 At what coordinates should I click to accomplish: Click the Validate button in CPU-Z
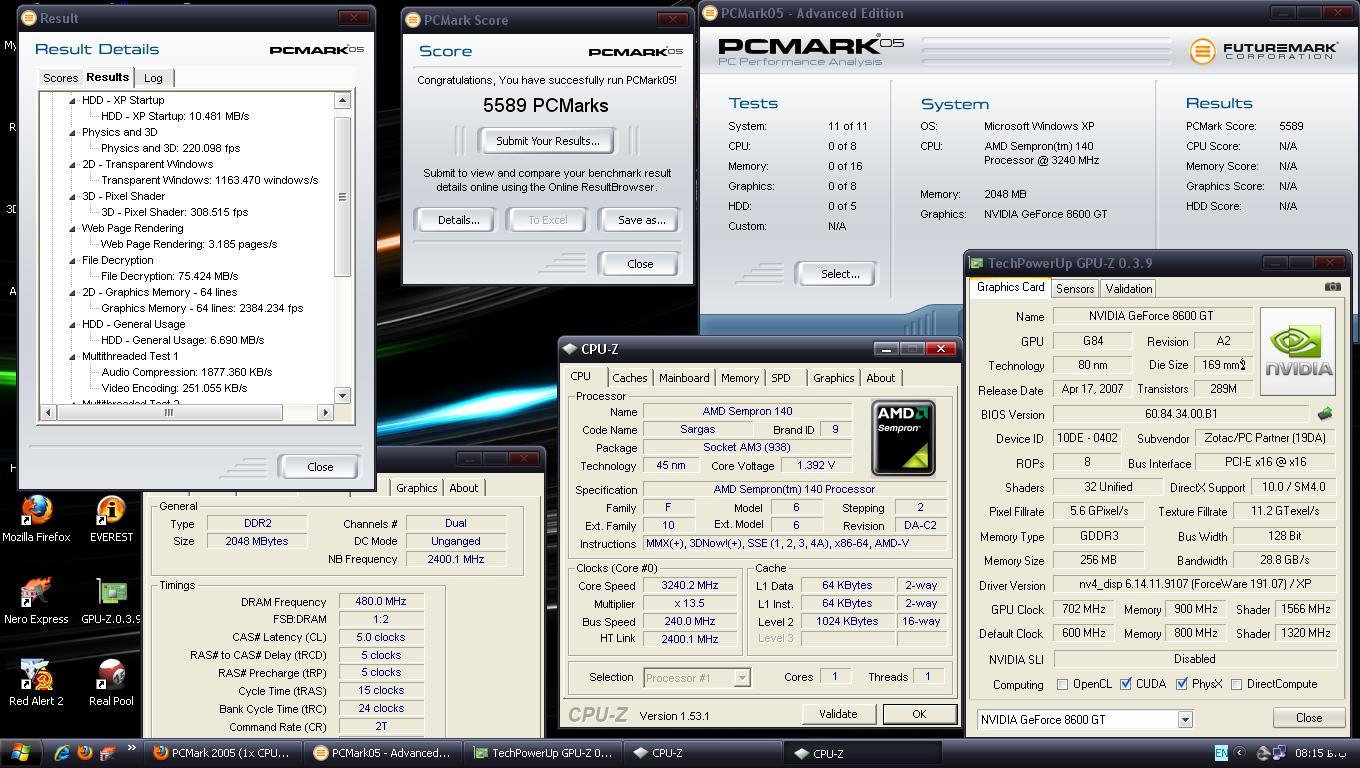(838, 714)
